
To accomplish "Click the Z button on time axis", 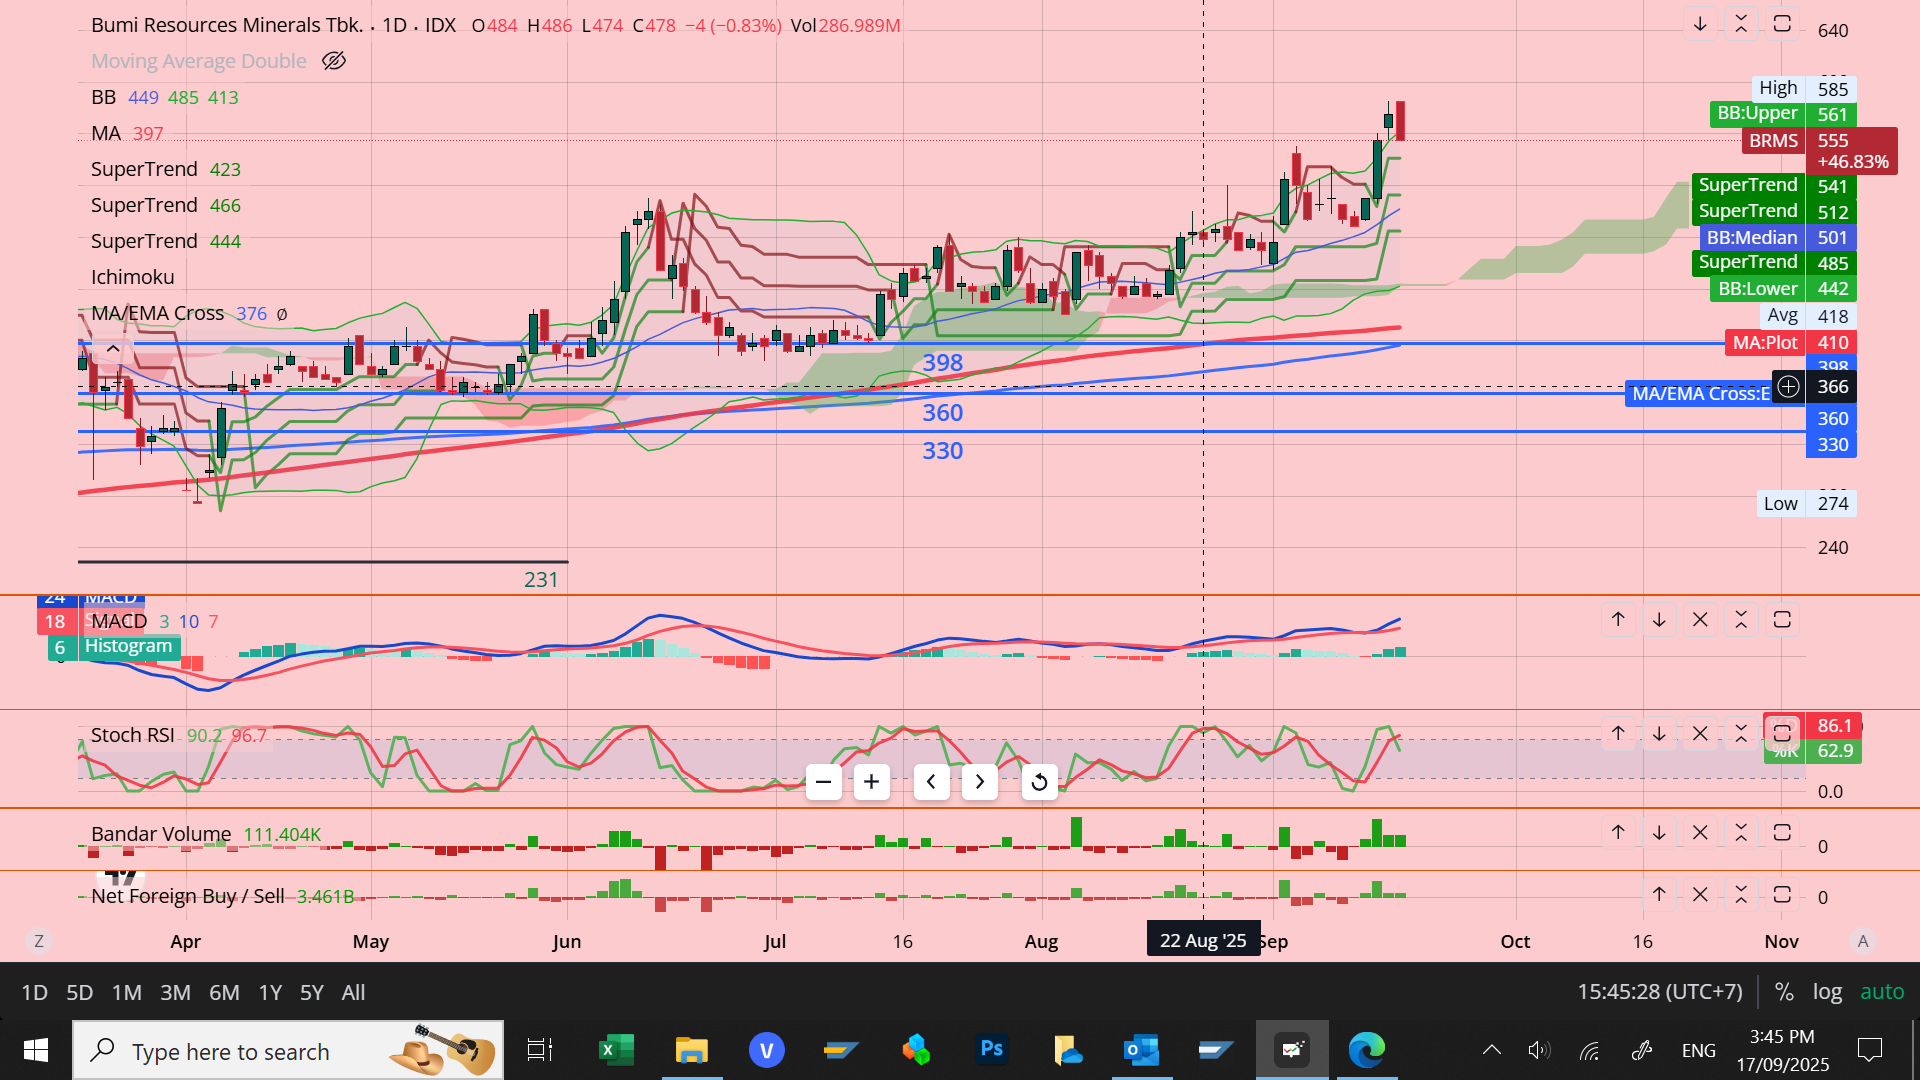I will [x=39, y=941].
